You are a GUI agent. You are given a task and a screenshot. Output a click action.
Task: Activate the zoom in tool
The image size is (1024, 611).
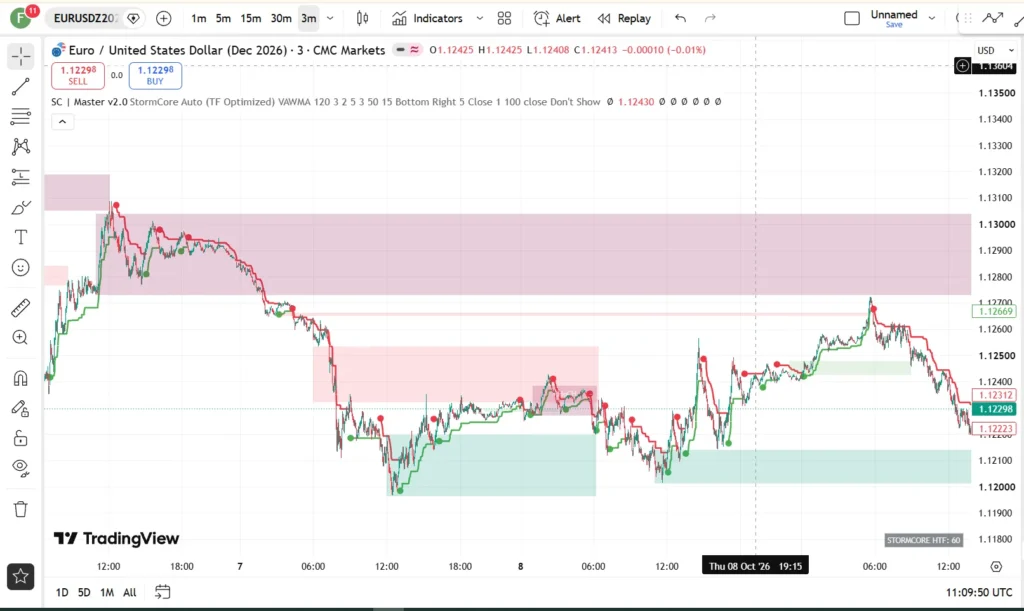21,337
